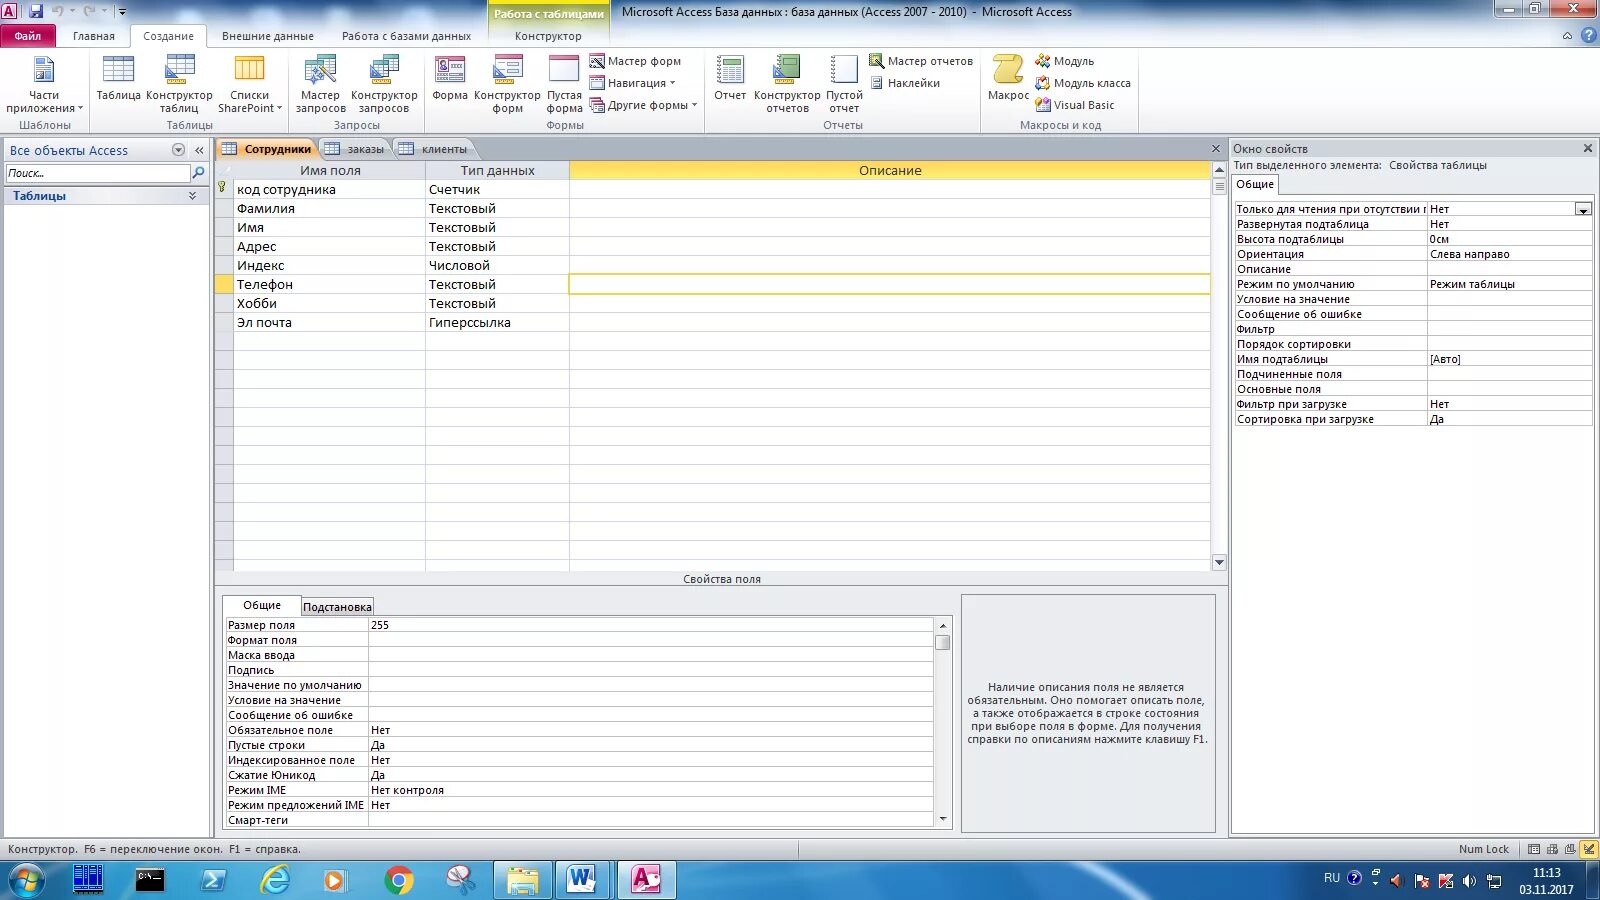Open Конструктор таблиц tool
The height and width of the screenshot is (900, 1600).
point(179,85)
